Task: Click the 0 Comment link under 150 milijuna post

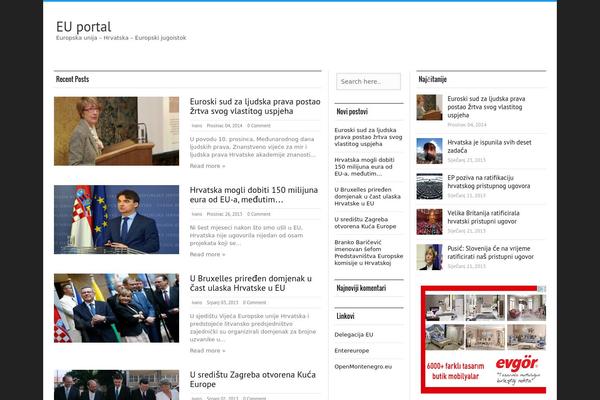Action: pyautogui.click(x=259, y=214)
